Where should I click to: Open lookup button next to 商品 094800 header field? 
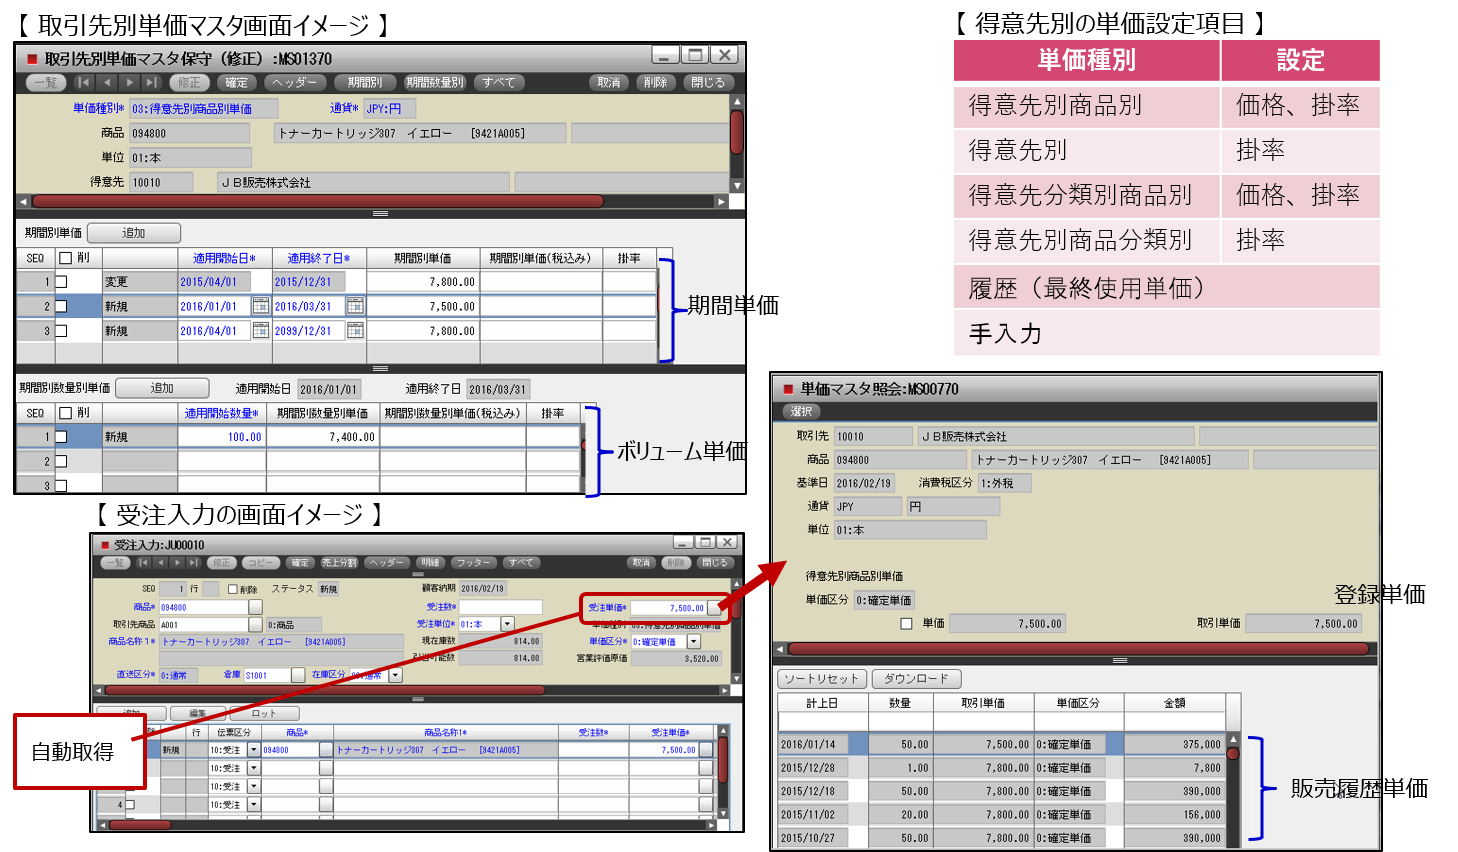[255, 607]
